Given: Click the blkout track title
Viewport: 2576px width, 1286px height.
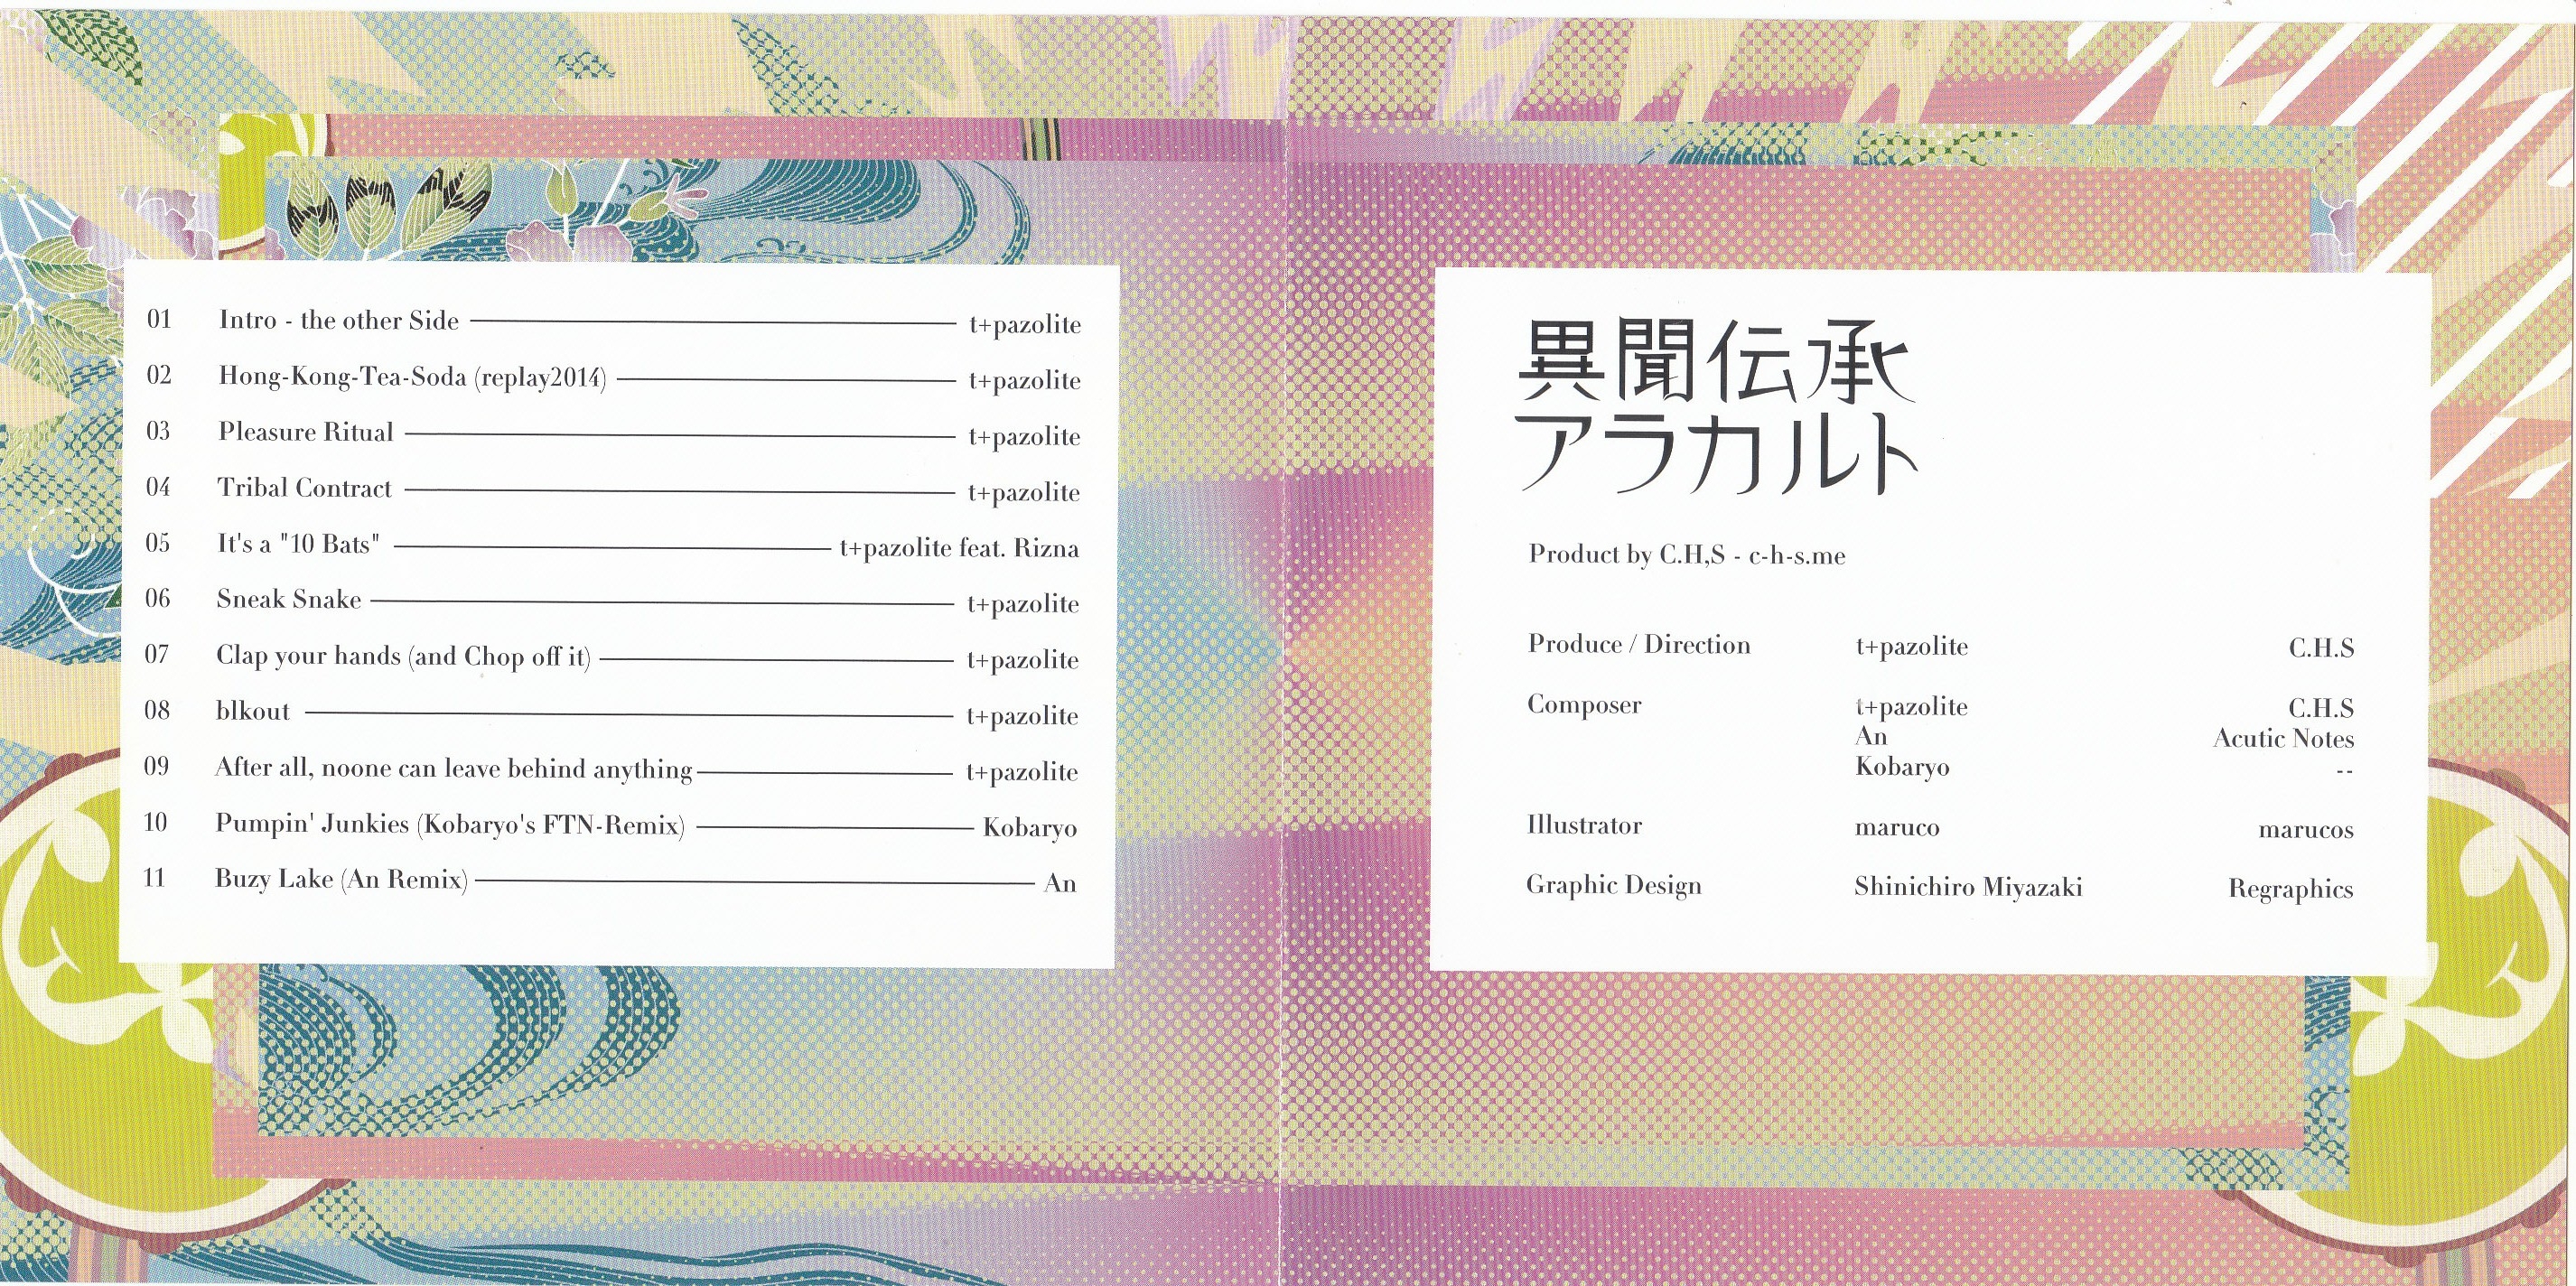Looking at the screenshot, I should click(253, 712).
